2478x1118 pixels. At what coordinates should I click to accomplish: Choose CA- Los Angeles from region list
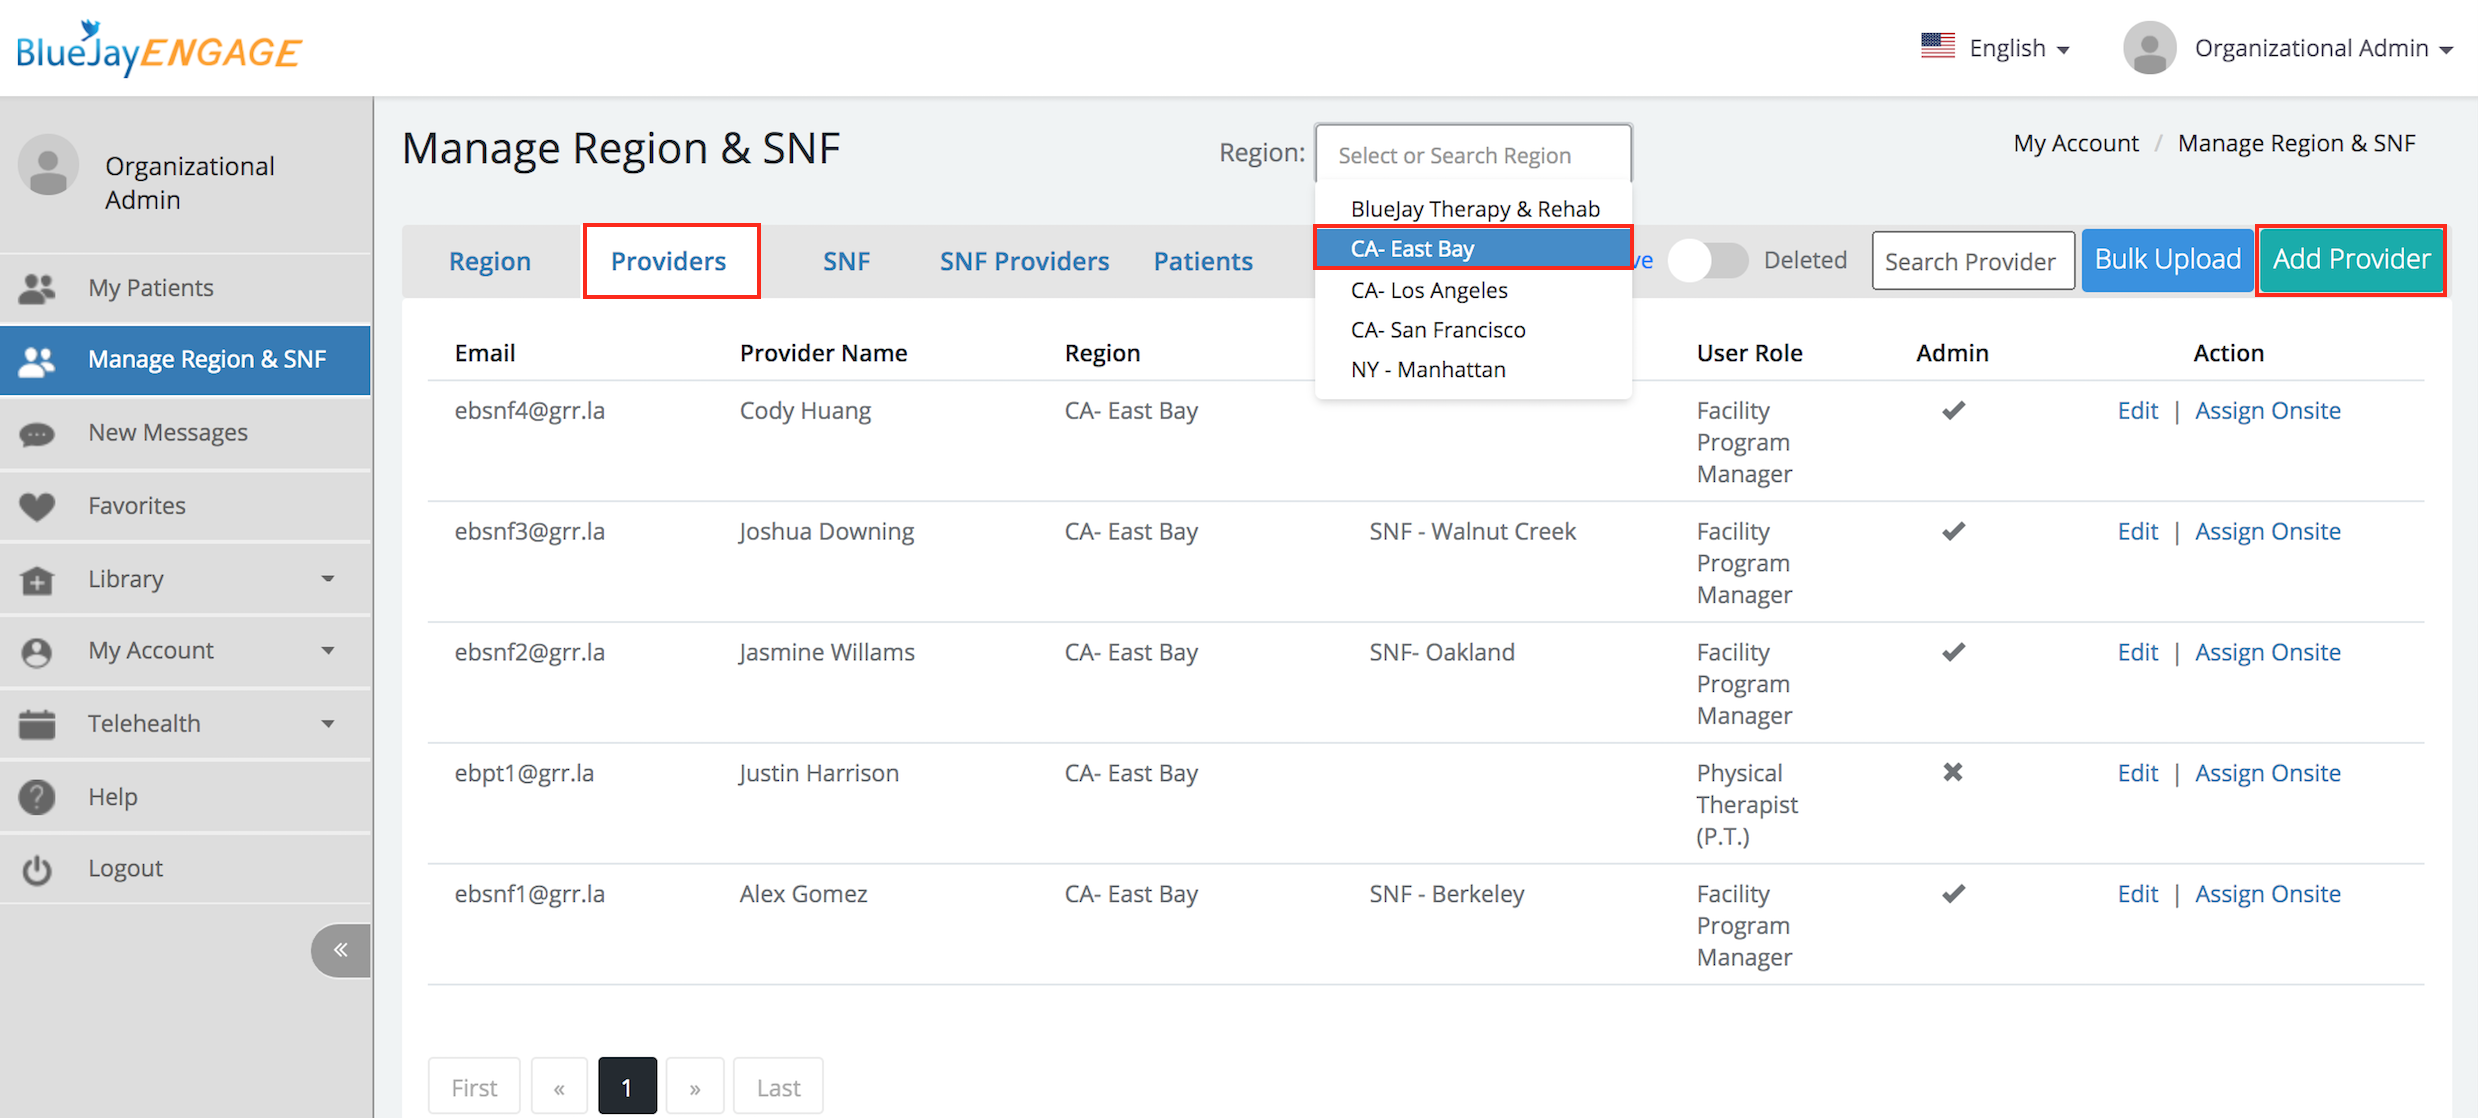1429,290
